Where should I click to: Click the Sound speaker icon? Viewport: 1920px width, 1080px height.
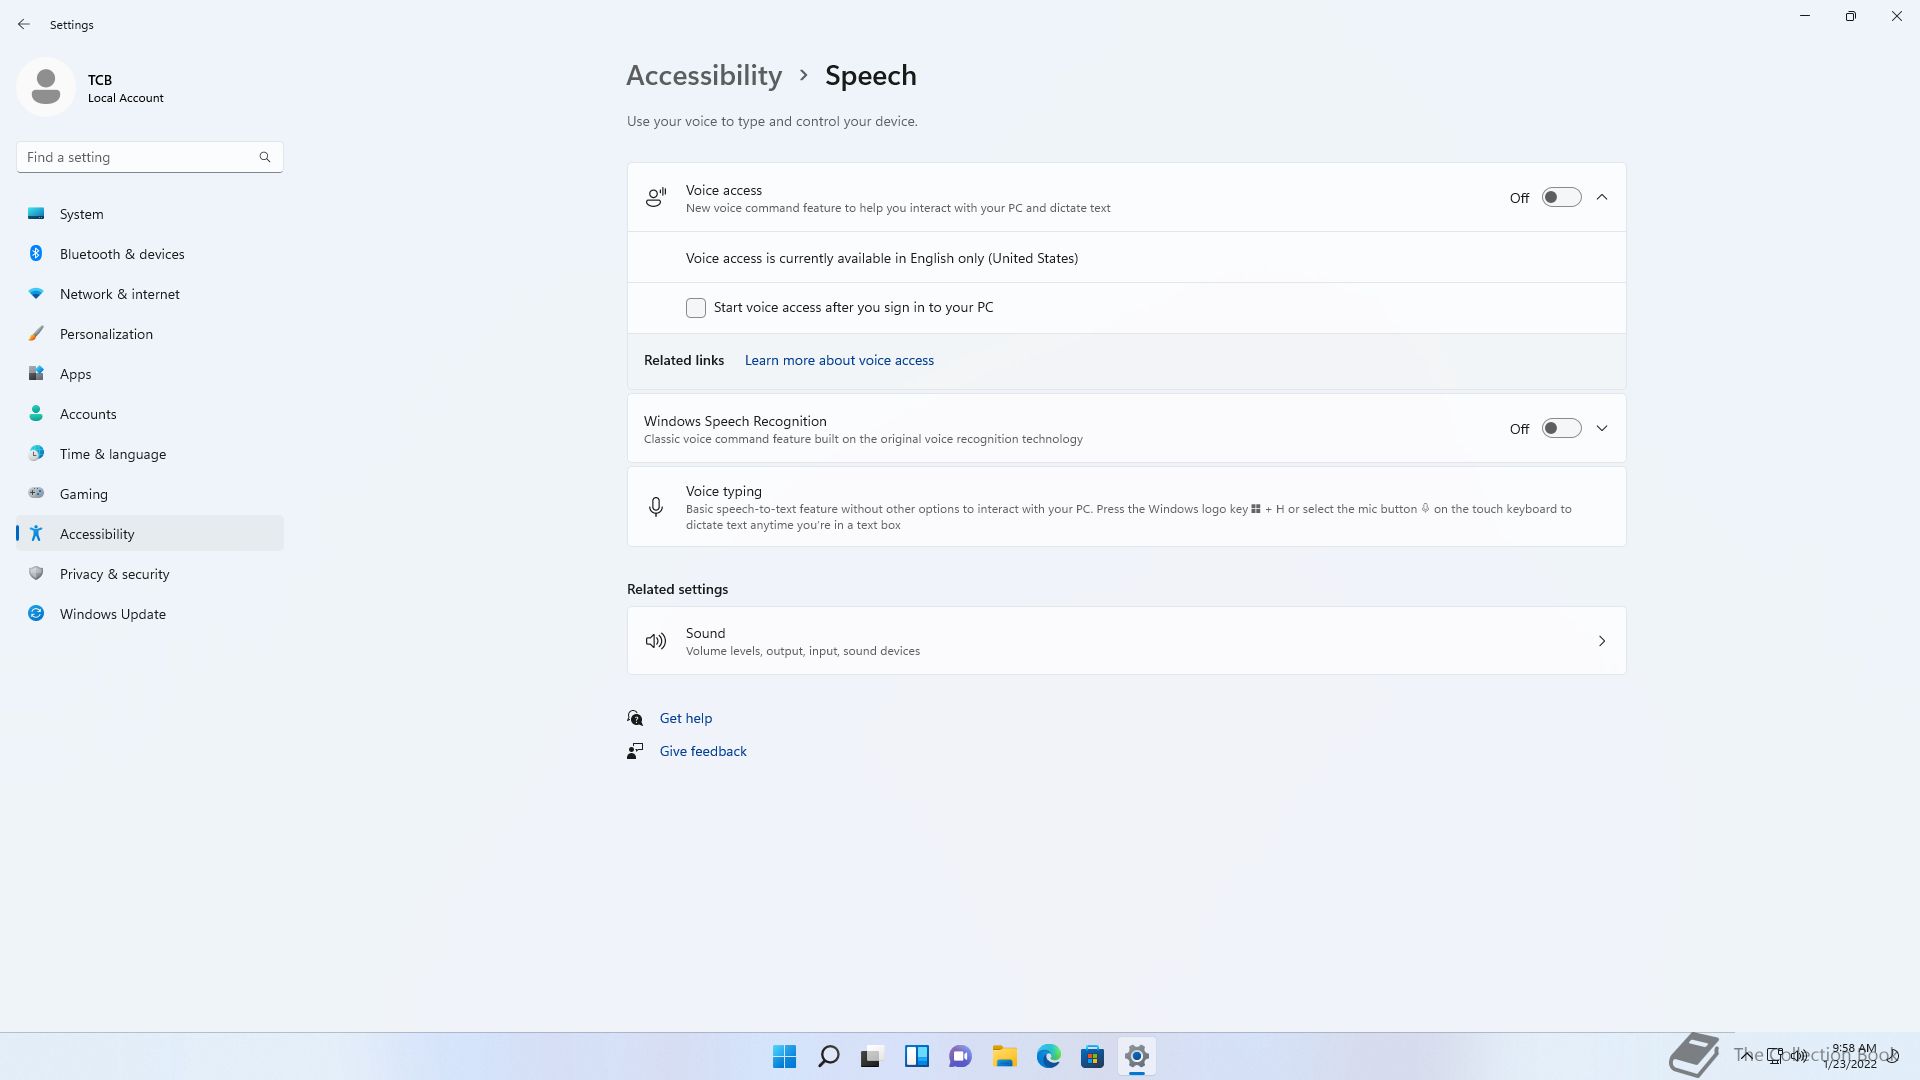tap(656, 641)
